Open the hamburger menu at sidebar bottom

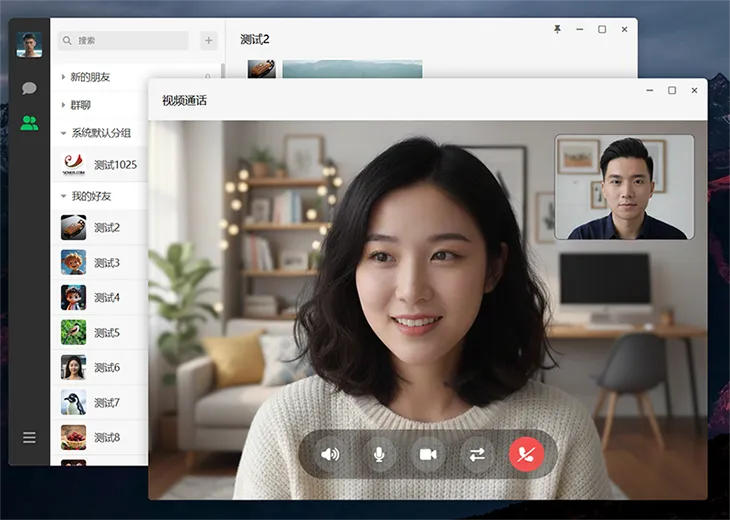coord(29,437)
